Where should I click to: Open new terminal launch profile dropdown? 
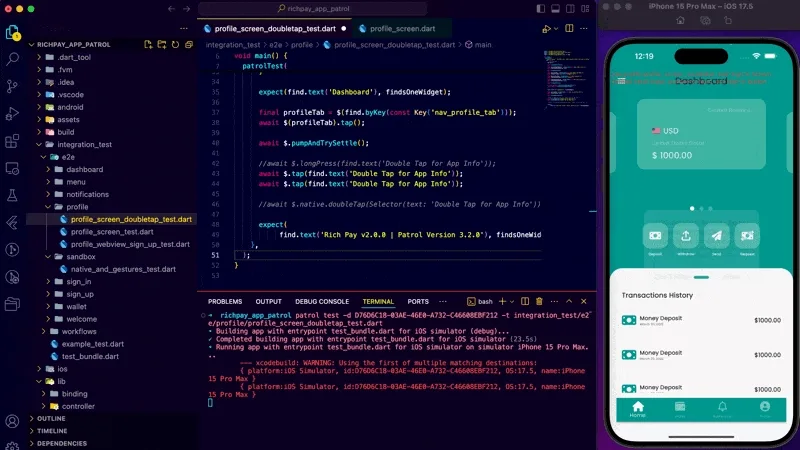(512, 301)
